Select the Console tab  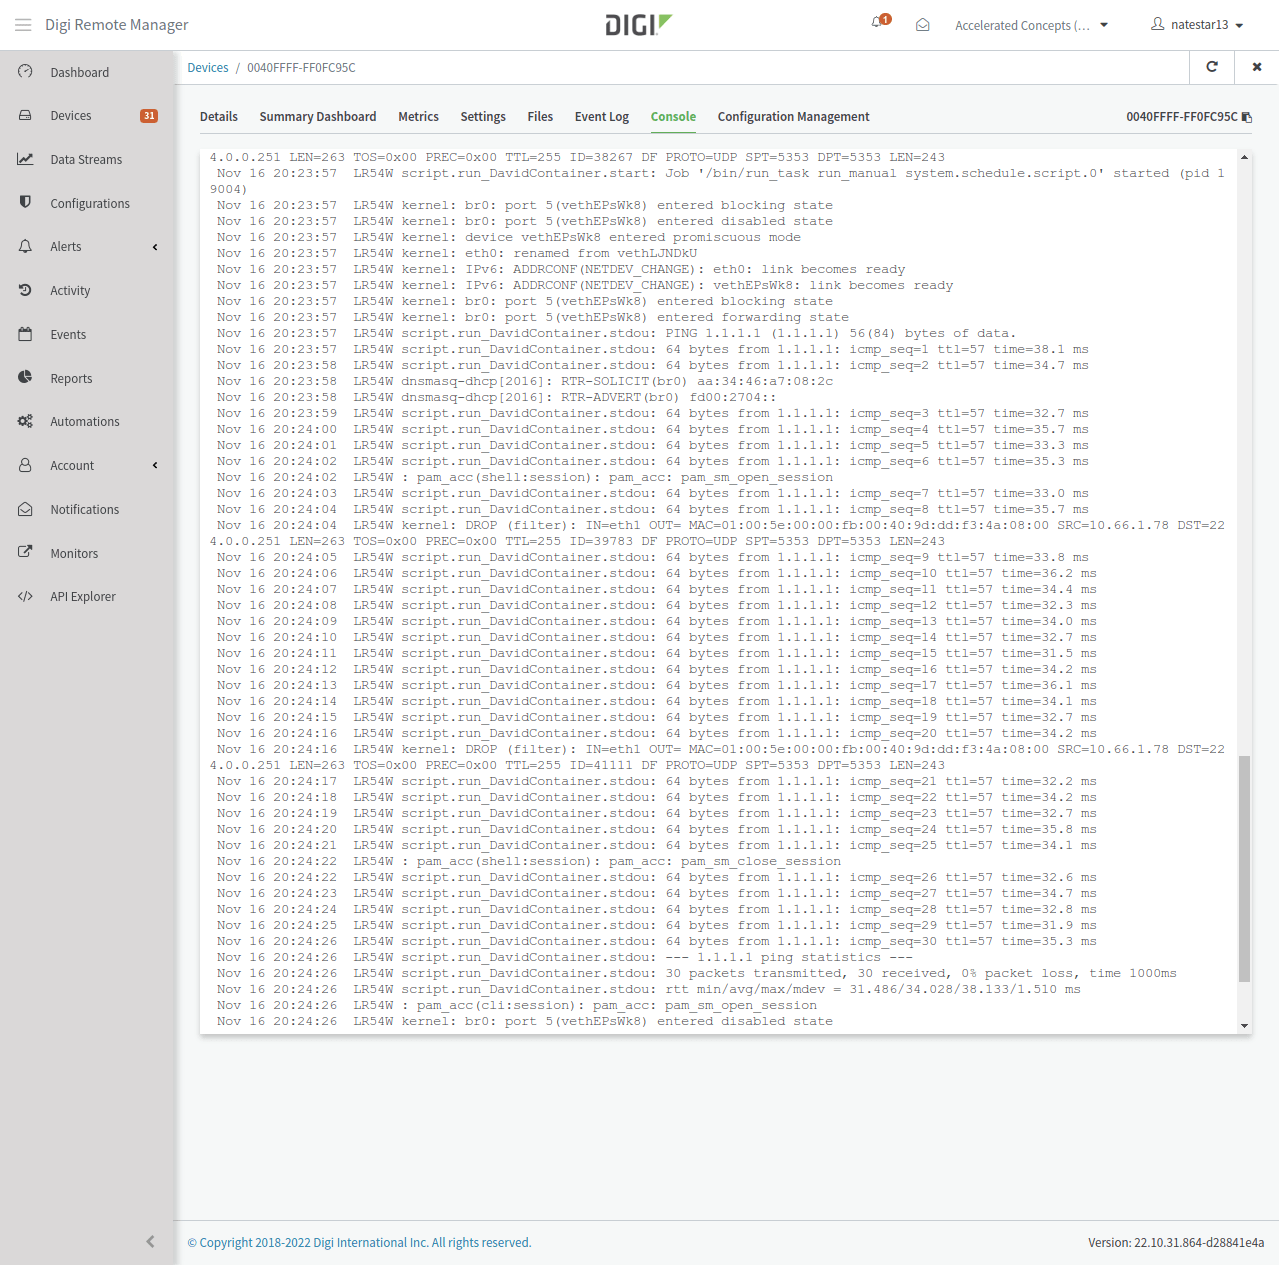click(673, 117)
